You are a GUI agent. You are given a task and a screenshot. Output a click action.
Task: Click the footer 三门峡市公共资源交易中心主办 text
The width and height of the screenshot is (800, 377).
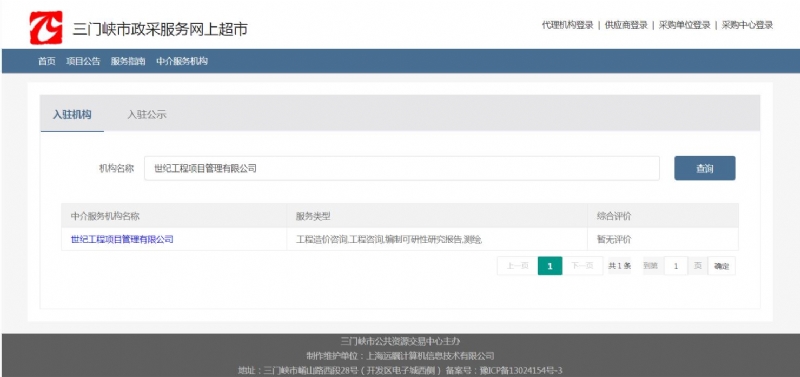(x=400, y=341)
